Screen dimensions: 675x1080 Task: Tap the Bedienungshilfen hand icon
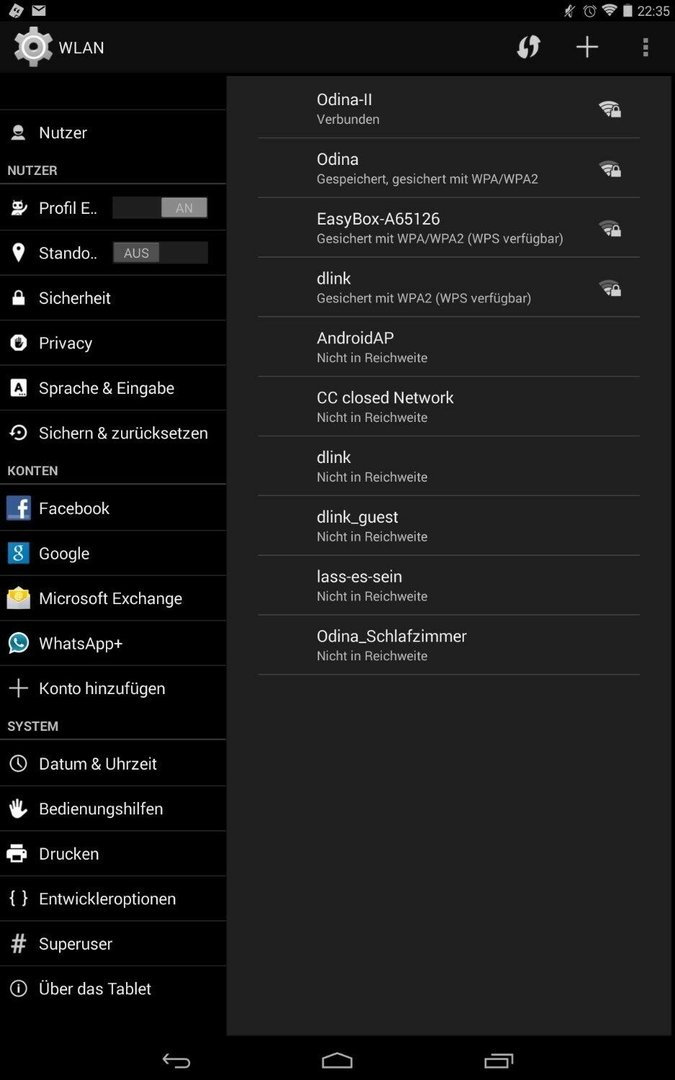(x=19, y=809)
